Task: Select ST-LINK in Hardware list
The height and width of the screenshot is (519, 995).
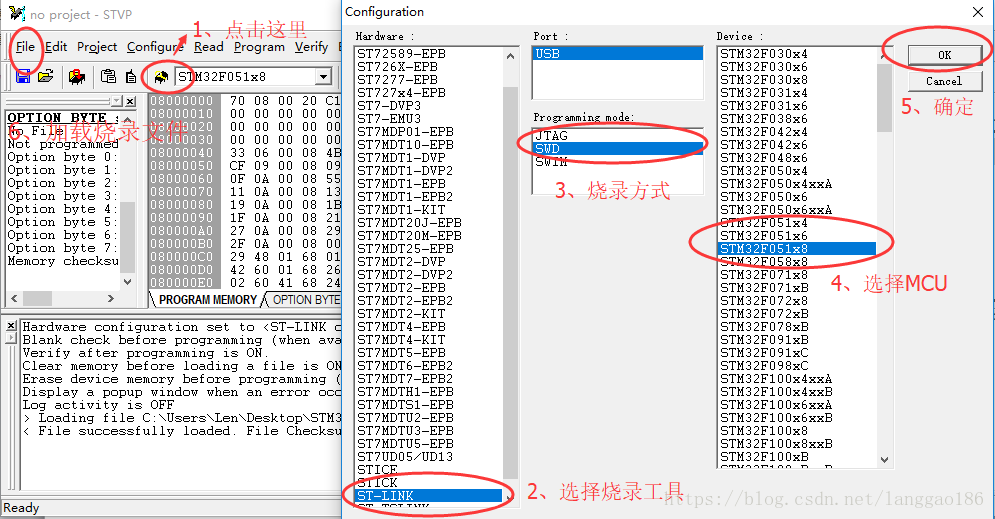Action: coord(429,496)
